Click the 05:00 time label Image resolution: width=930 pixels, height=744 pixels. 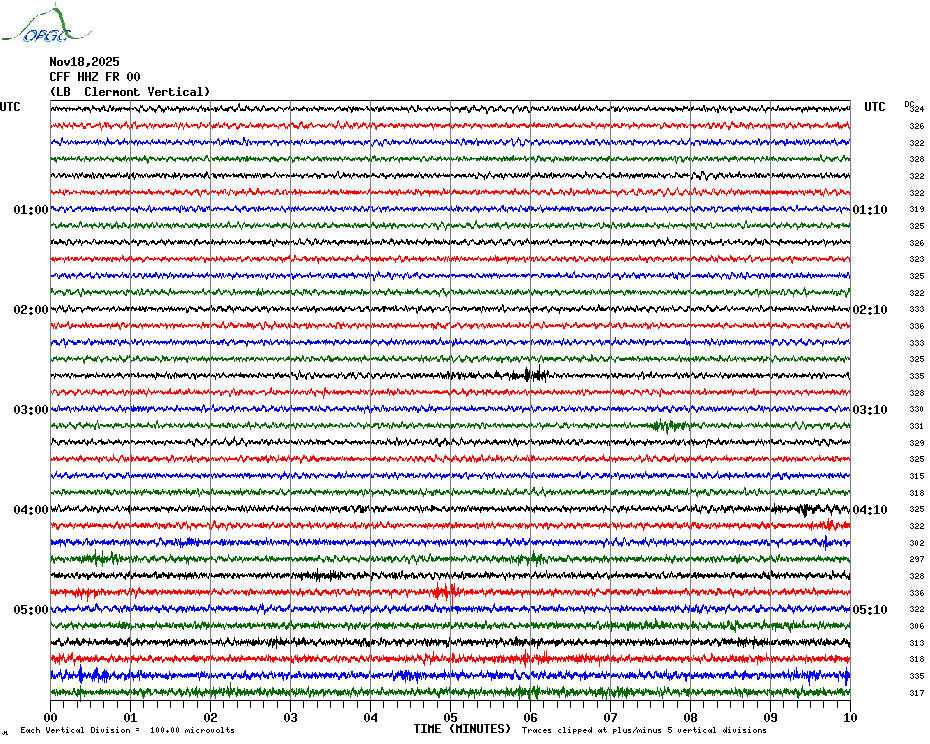click(31, 610)
